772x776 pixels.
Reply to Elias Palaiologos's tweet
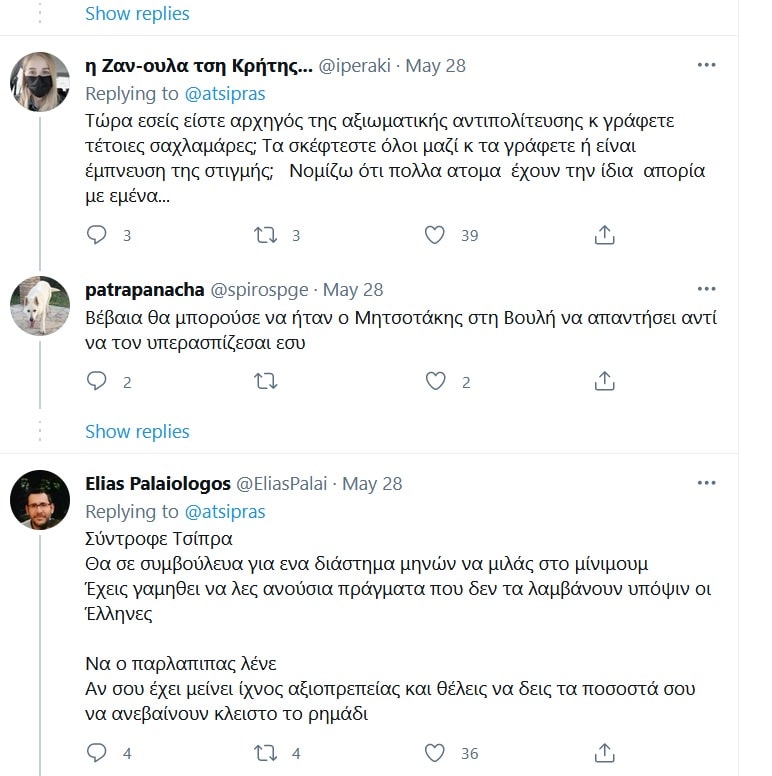point(96,753)
